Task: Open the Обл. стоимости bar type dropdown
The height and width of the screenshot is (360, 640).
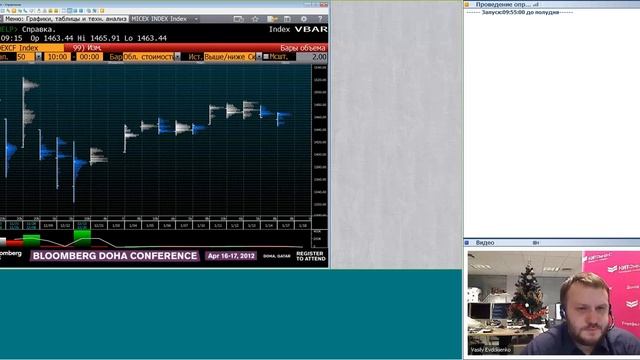Action: (x=148, y=57)
